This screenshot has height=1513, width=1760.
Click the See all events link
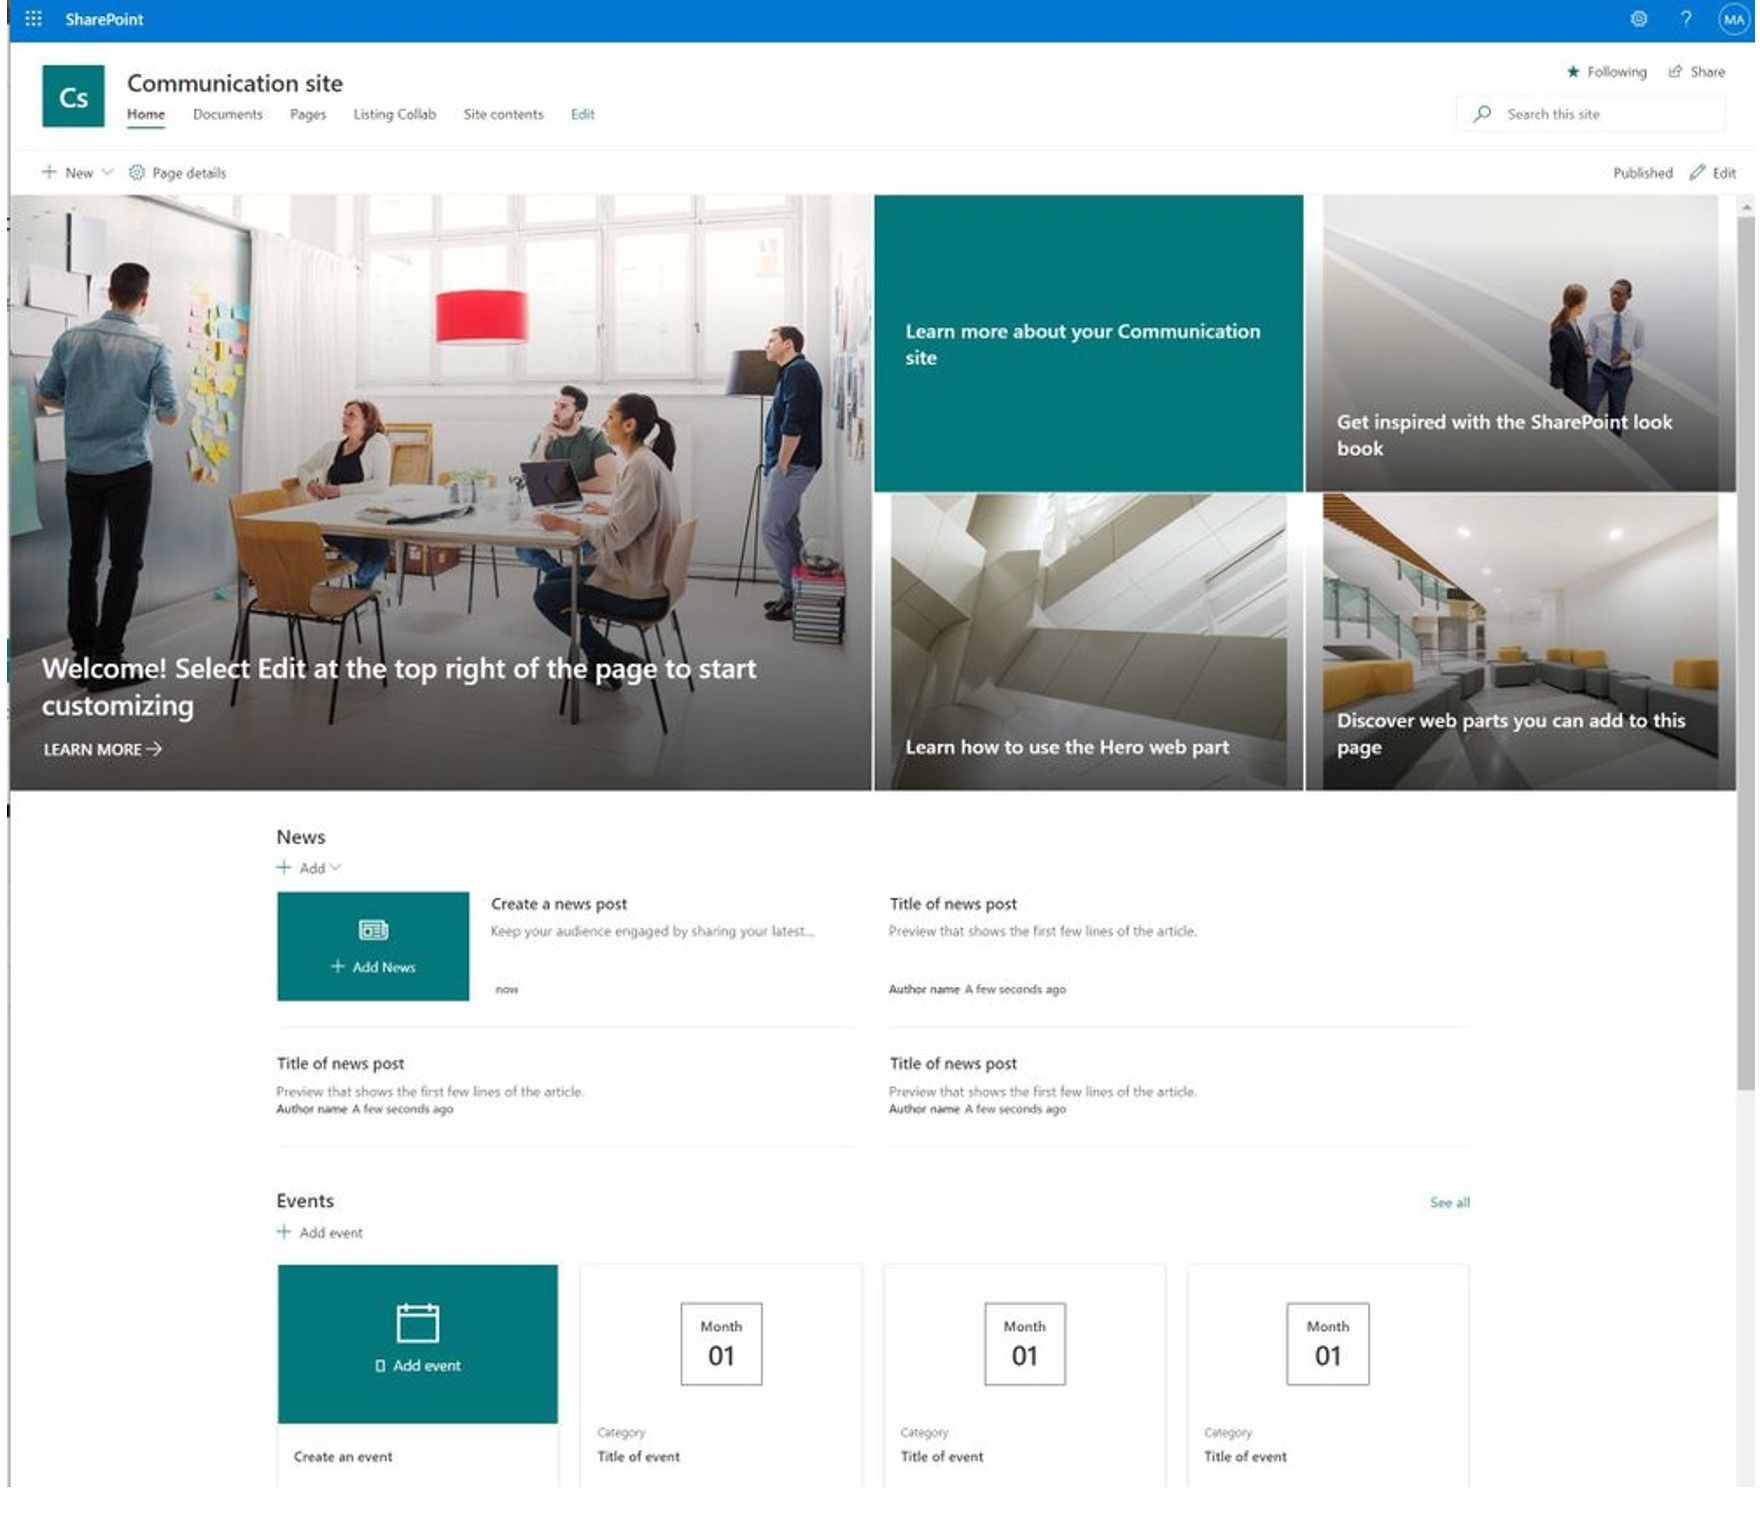click(1448, 1202)
